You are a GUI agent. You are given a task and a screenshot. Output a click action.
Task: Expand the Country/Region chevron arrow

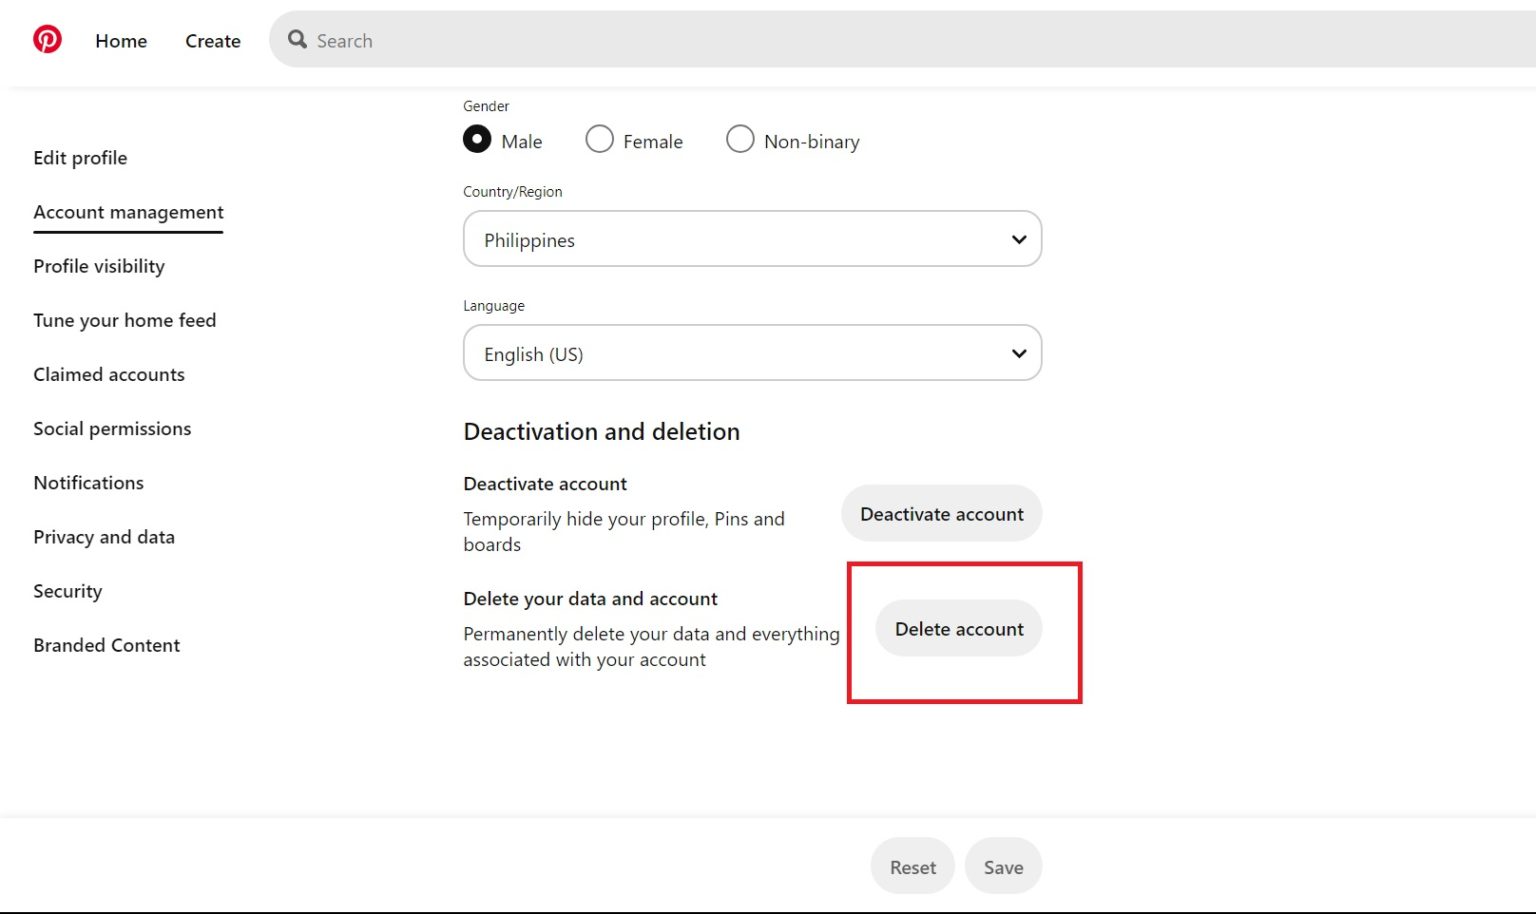(1018, 239)
